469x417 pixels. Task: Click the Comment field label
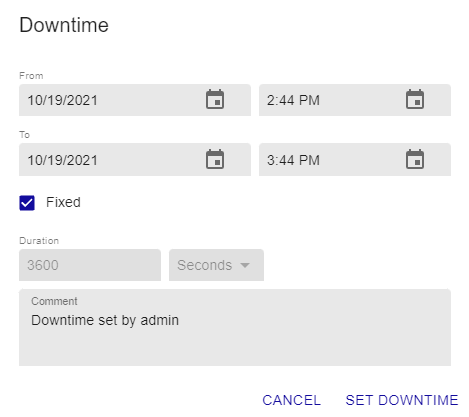click(x=54, y=301)
